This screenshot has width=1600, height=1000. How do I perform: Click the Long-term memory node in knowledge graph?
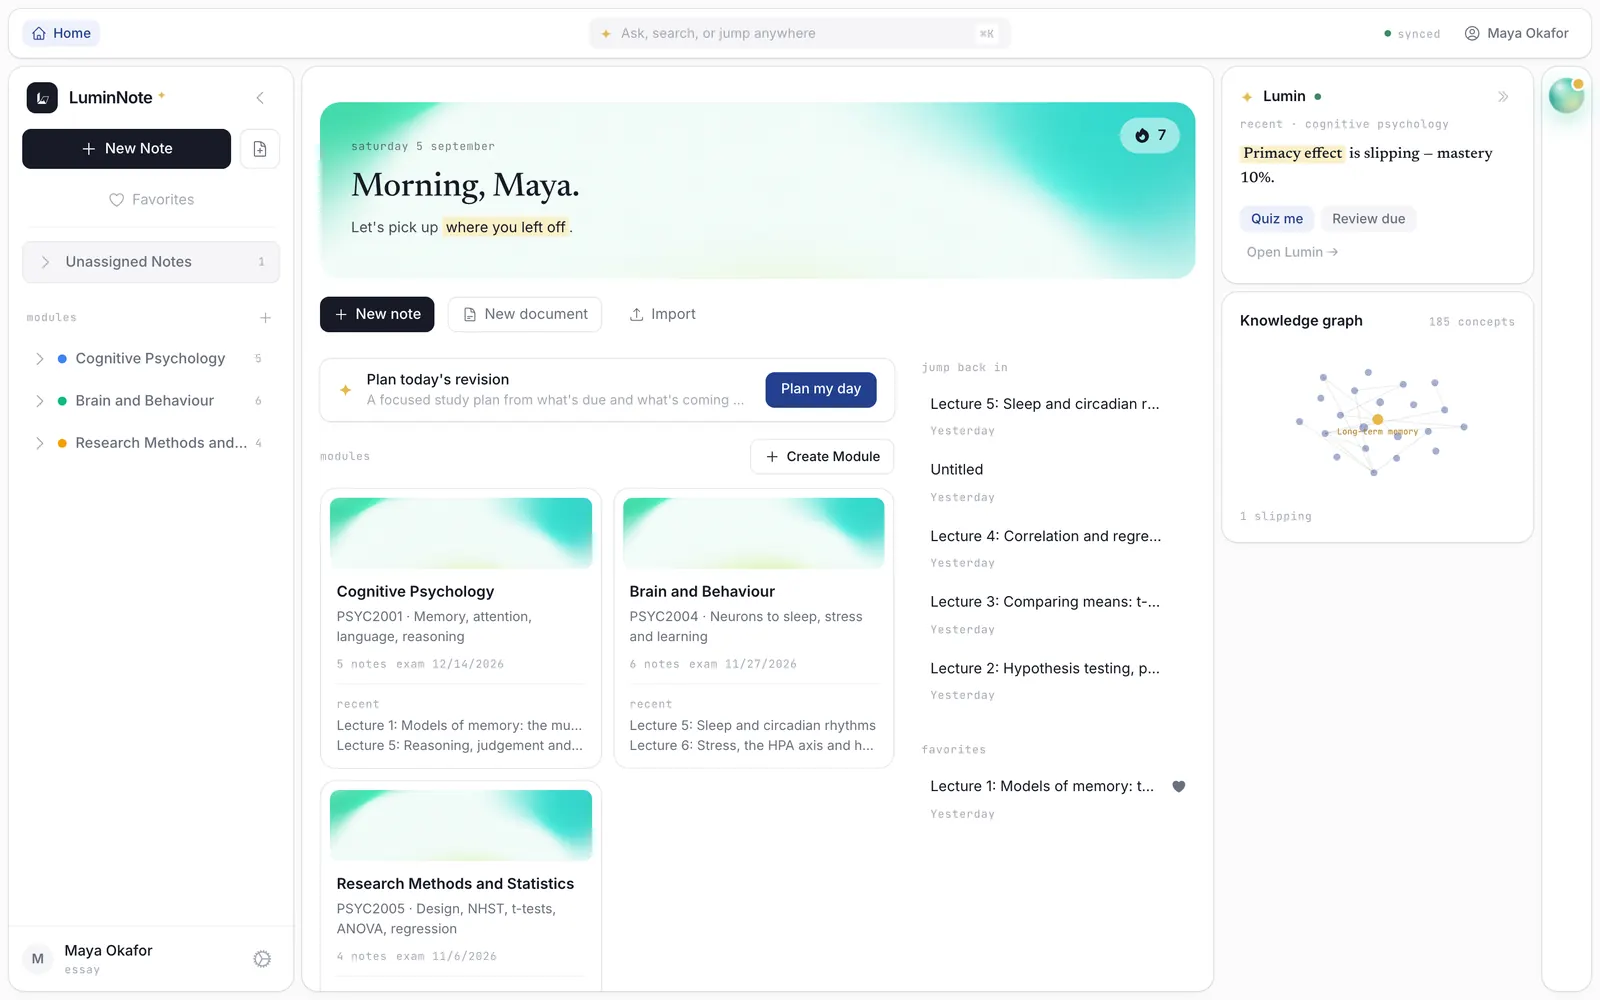pos(1377,420)
